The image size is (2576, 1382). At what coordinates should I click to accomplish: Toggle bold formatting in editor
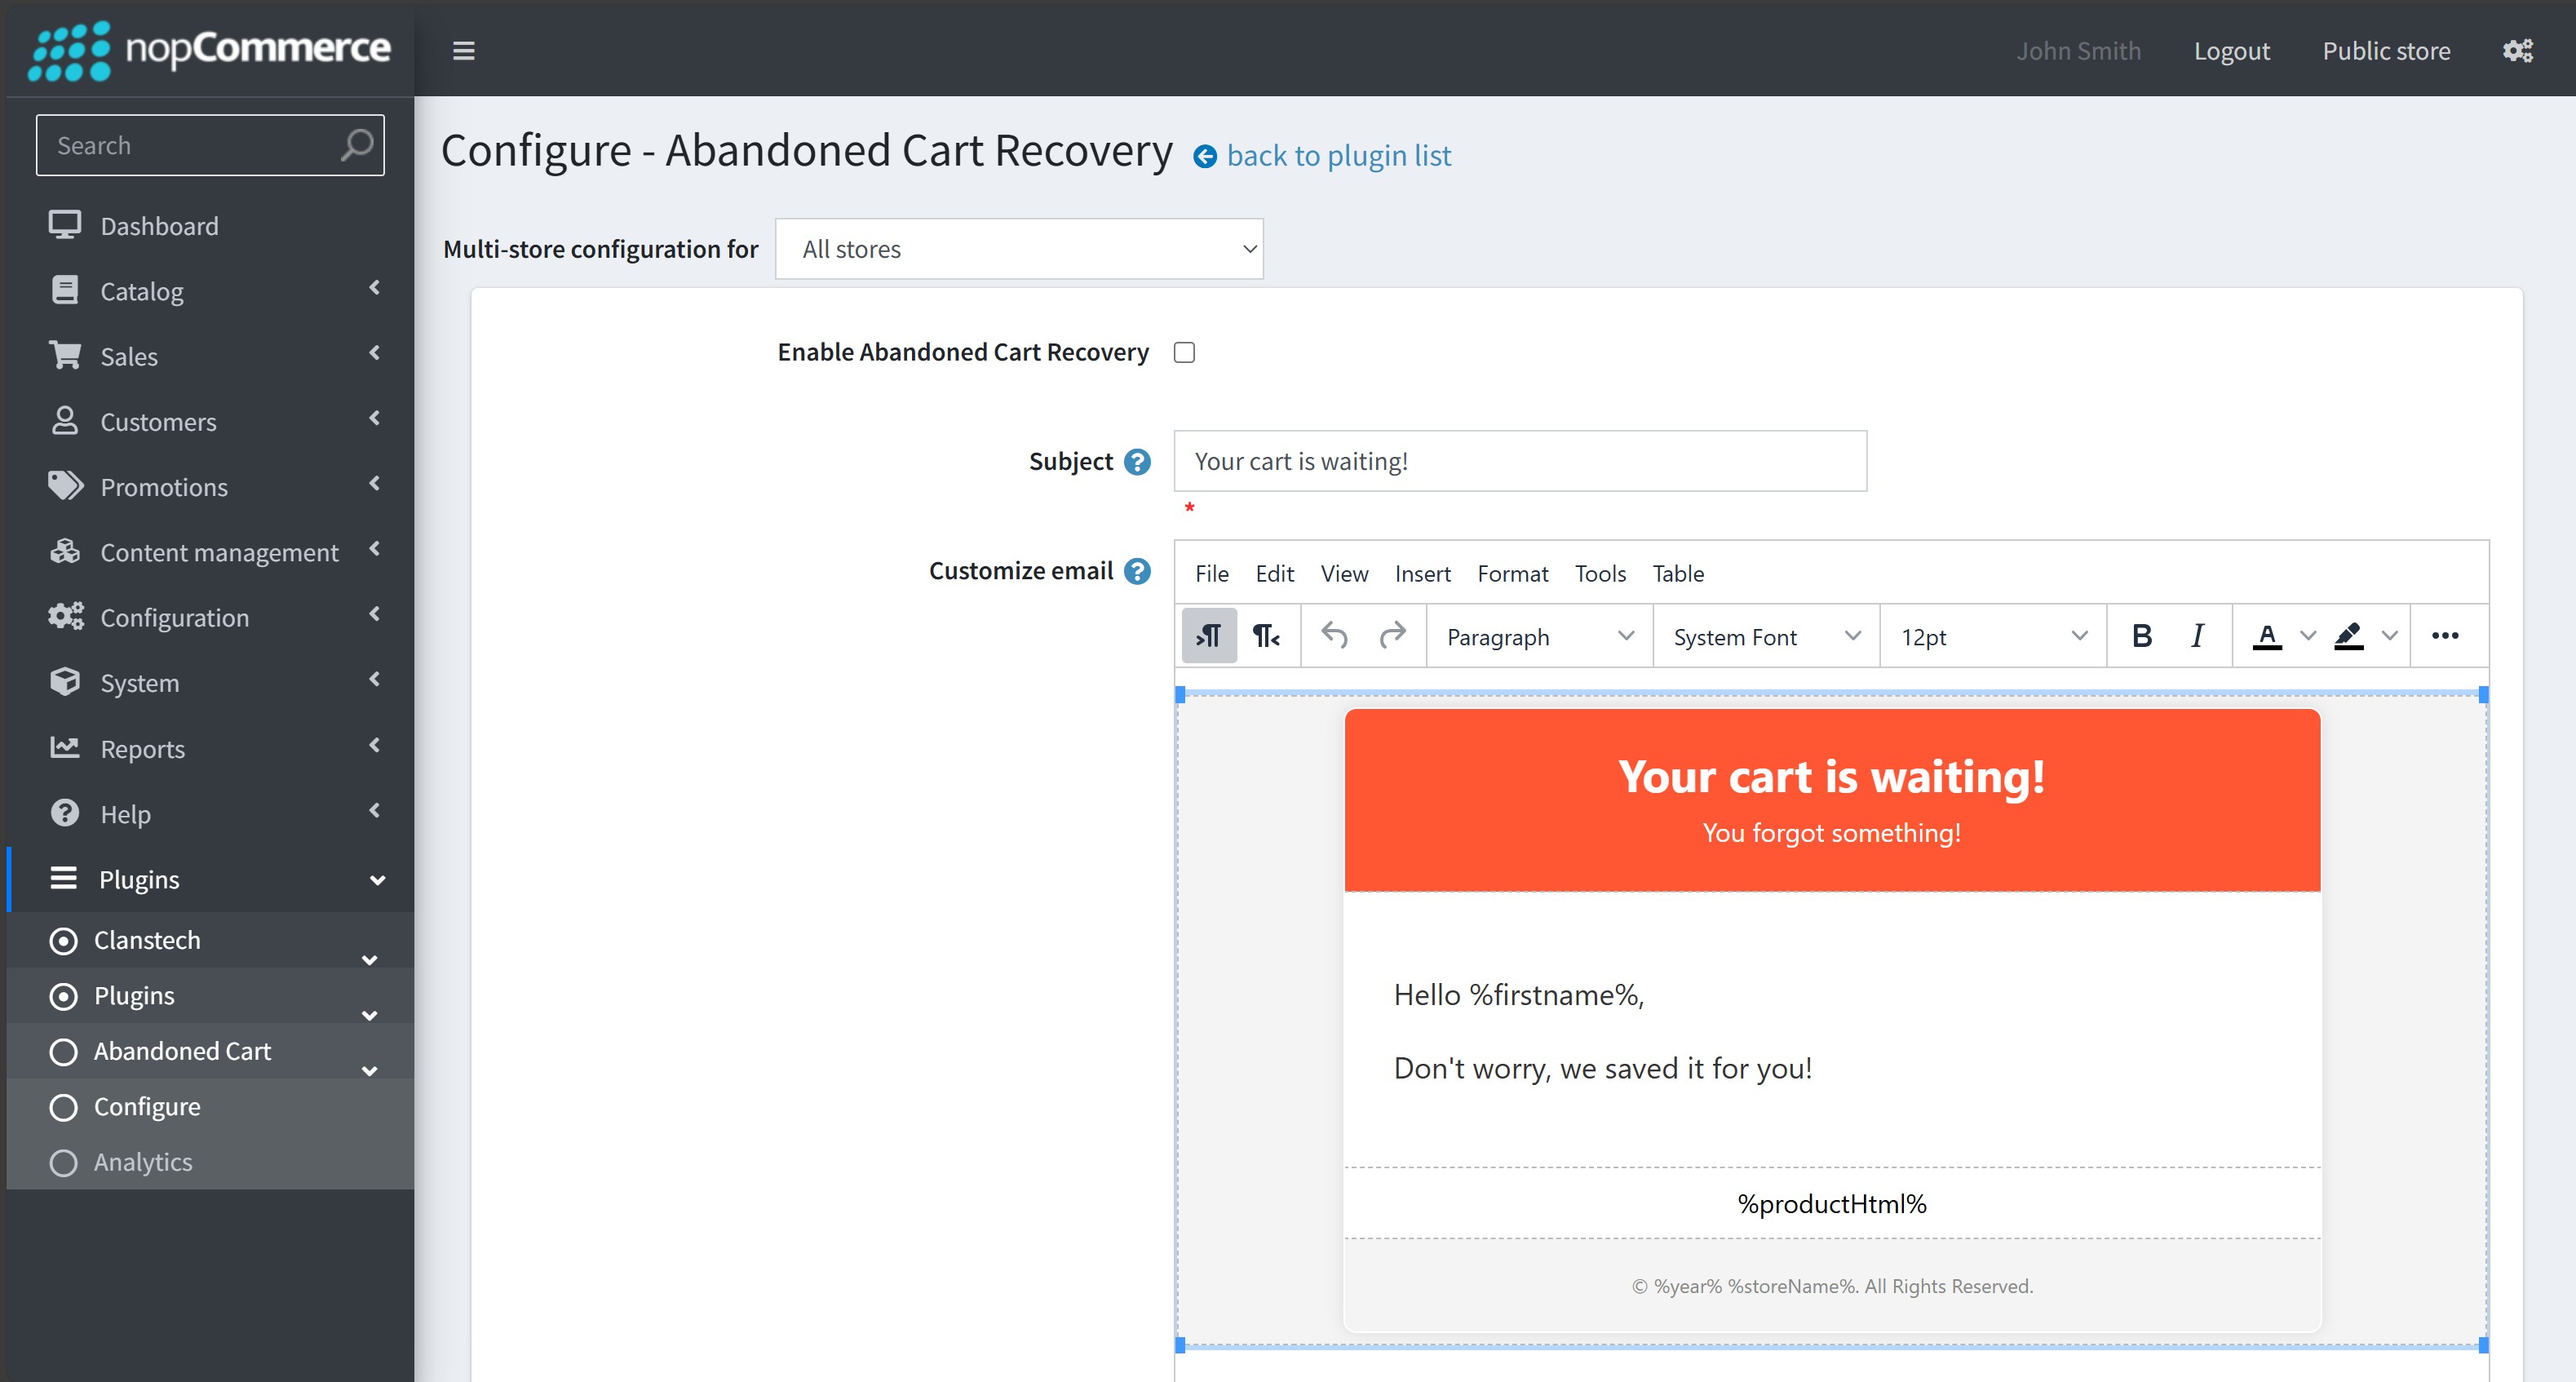[x=2141, y=636]
